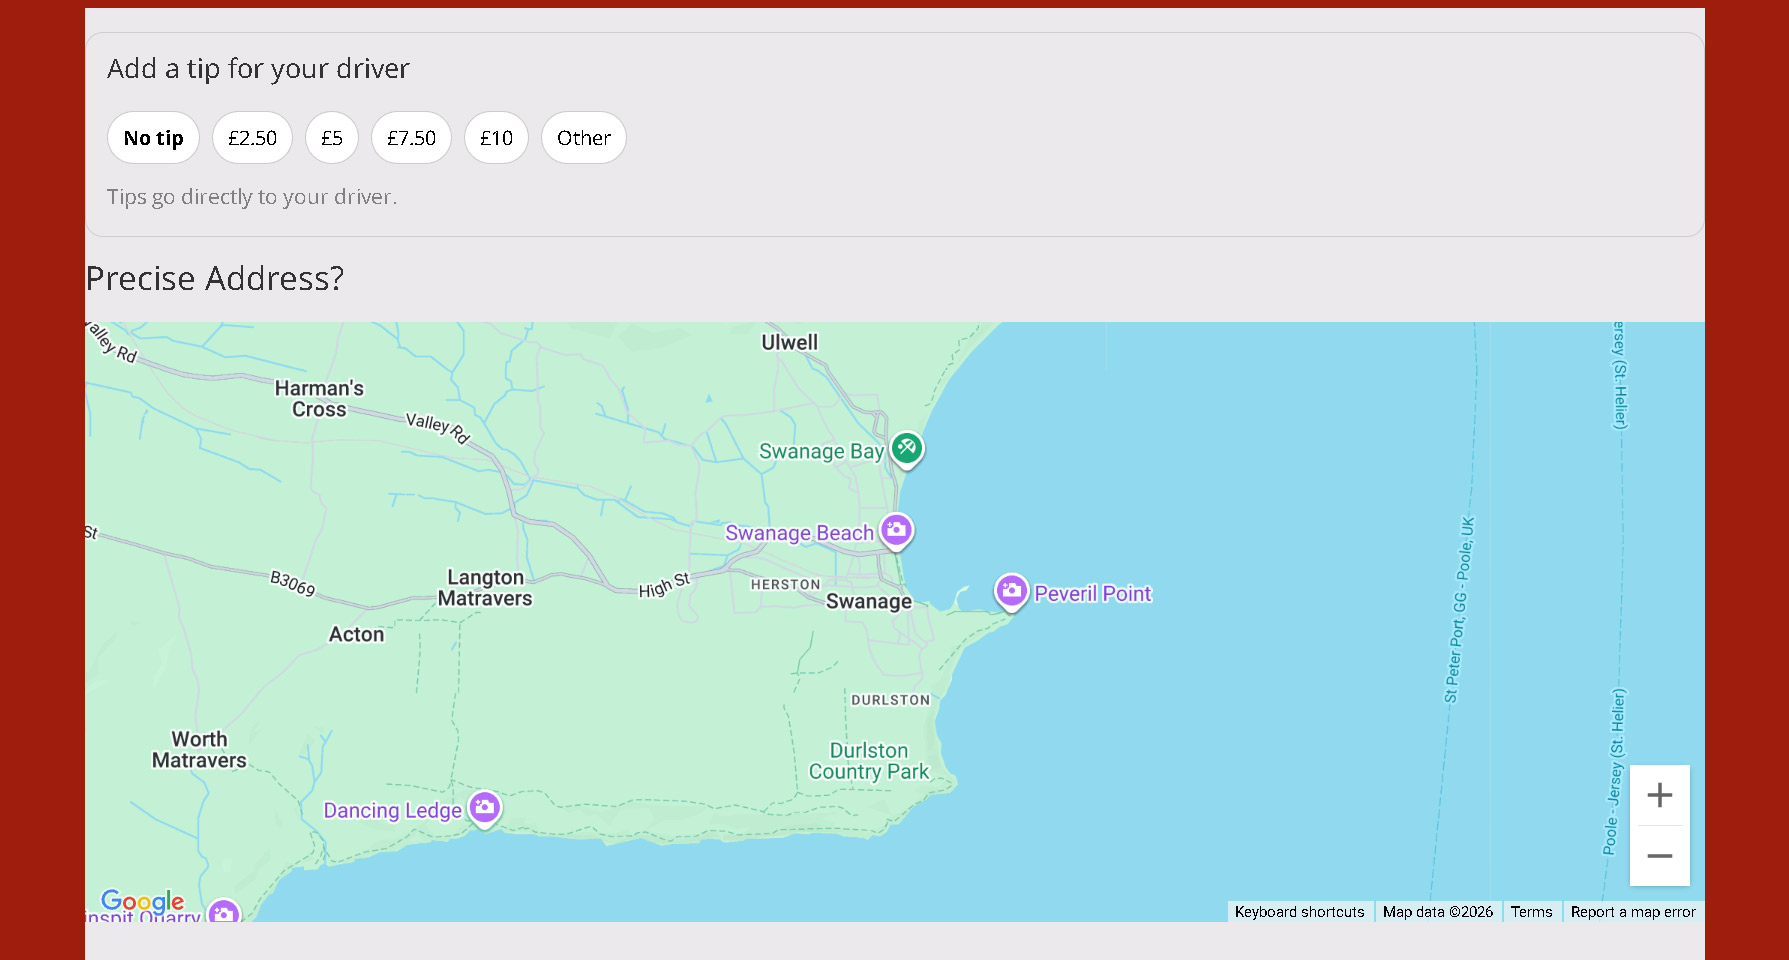The image size is (1789, 960).
Task: Open Google Maps via the Google logo
Action: click(142, 901)
